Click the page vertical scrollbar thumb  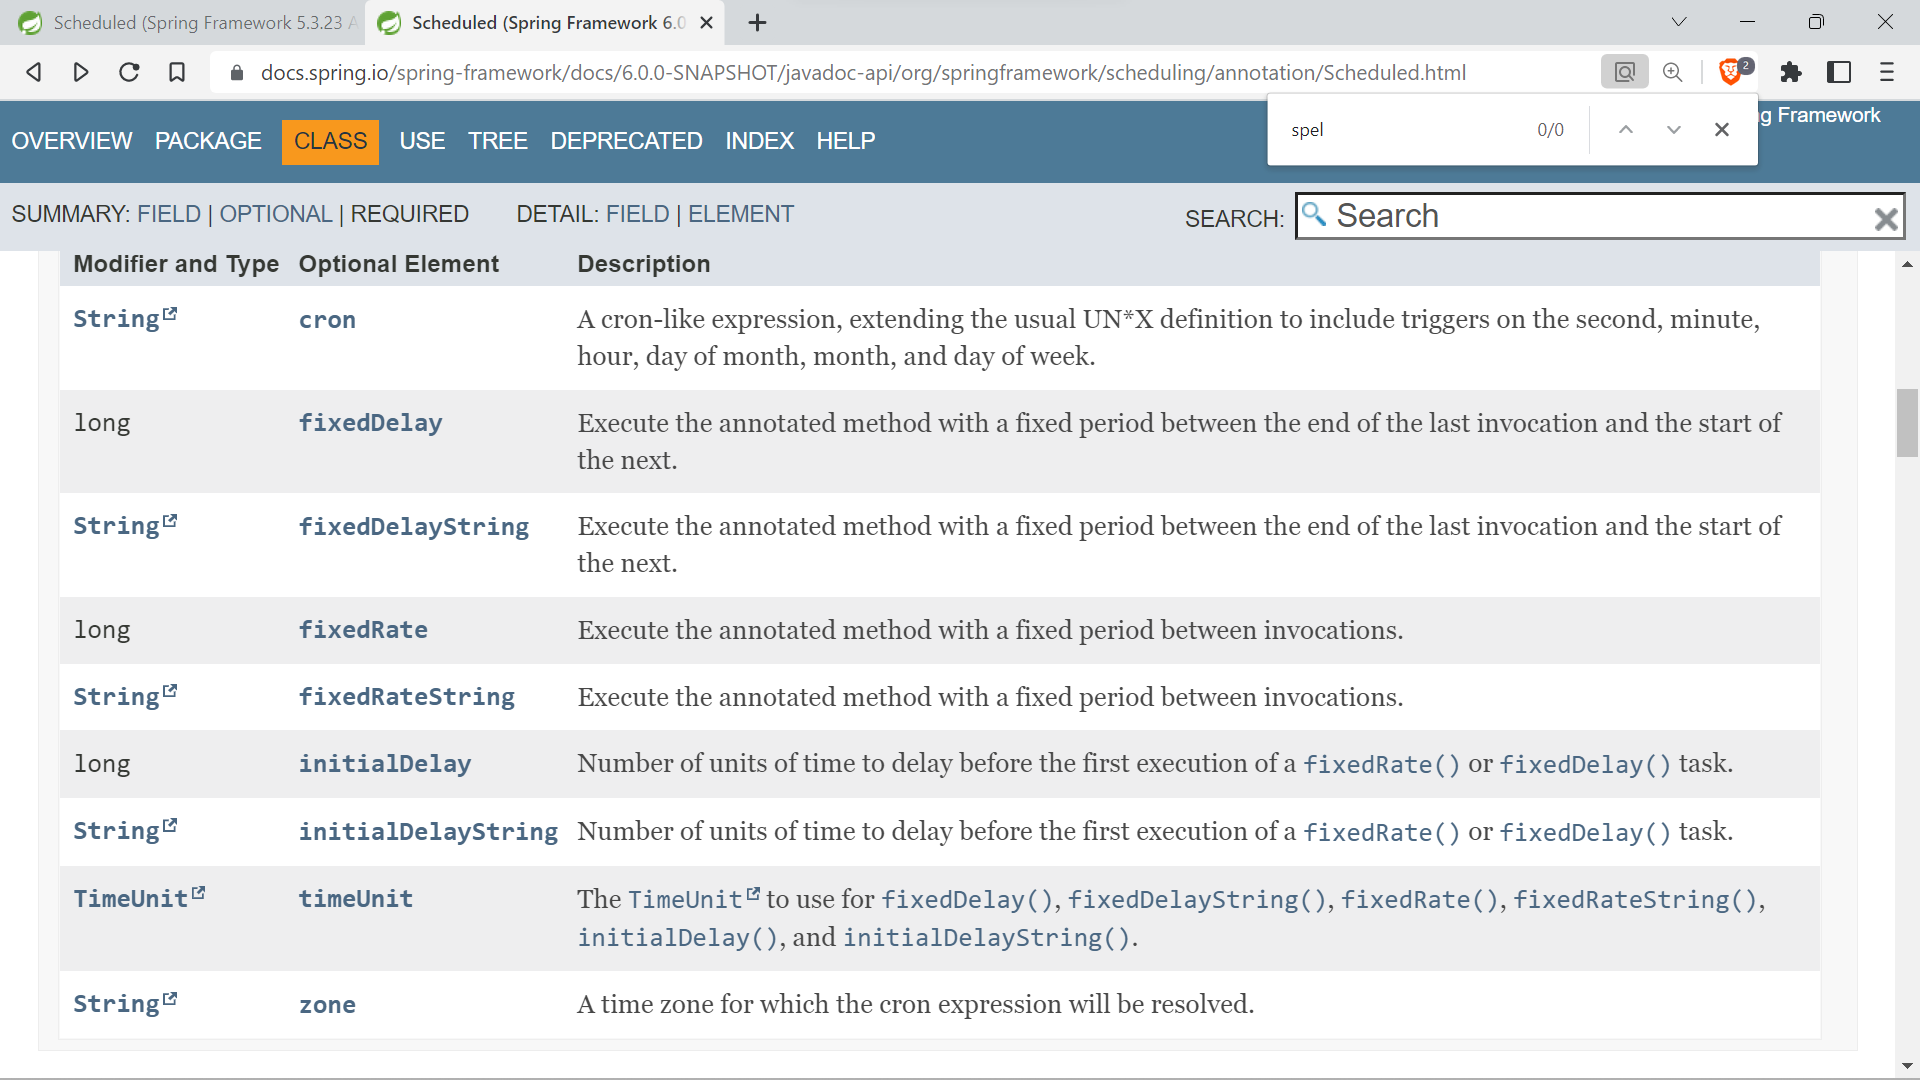coord(1907,423)
